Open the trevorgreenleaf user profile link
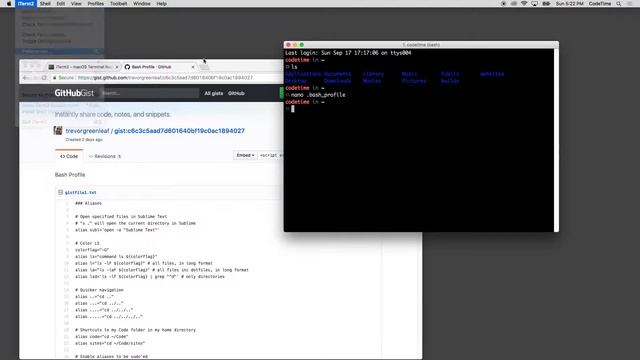640x360 pixels. pyautogui.click(x=87, y=131)
